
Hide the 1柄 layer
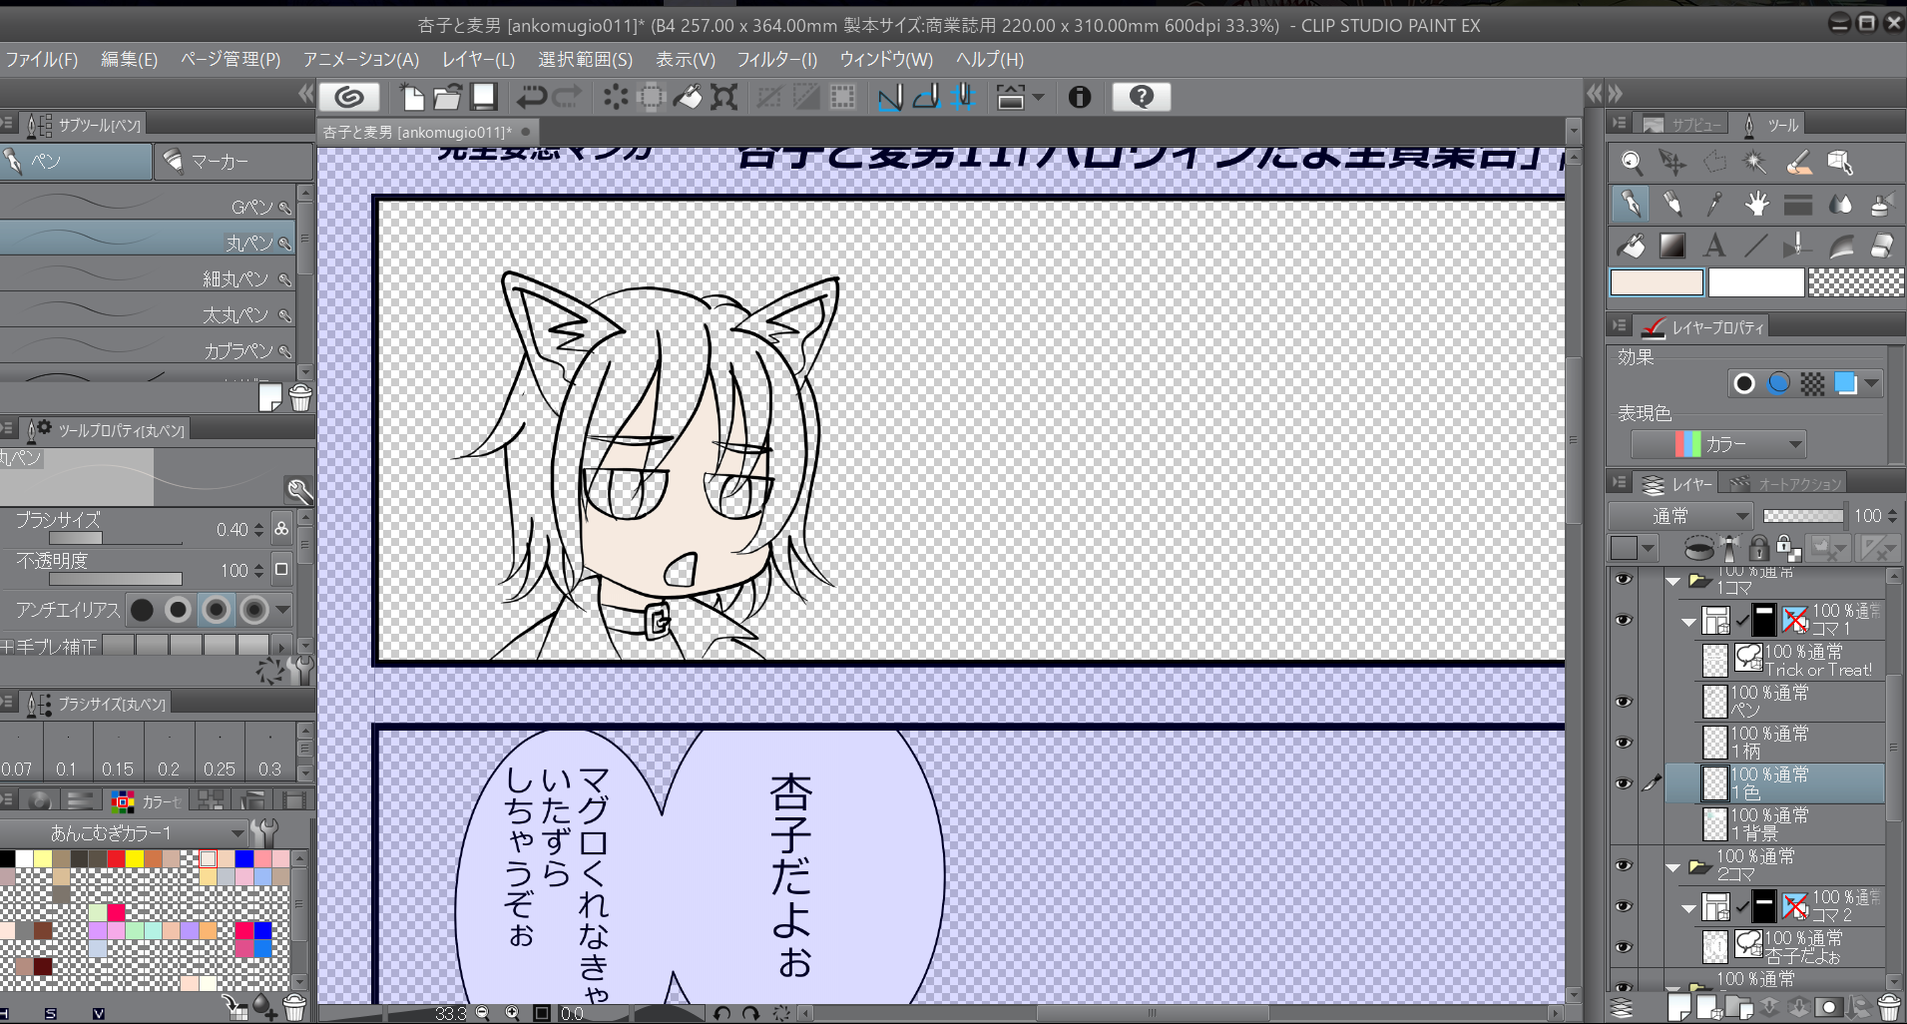click(1623, 743)
